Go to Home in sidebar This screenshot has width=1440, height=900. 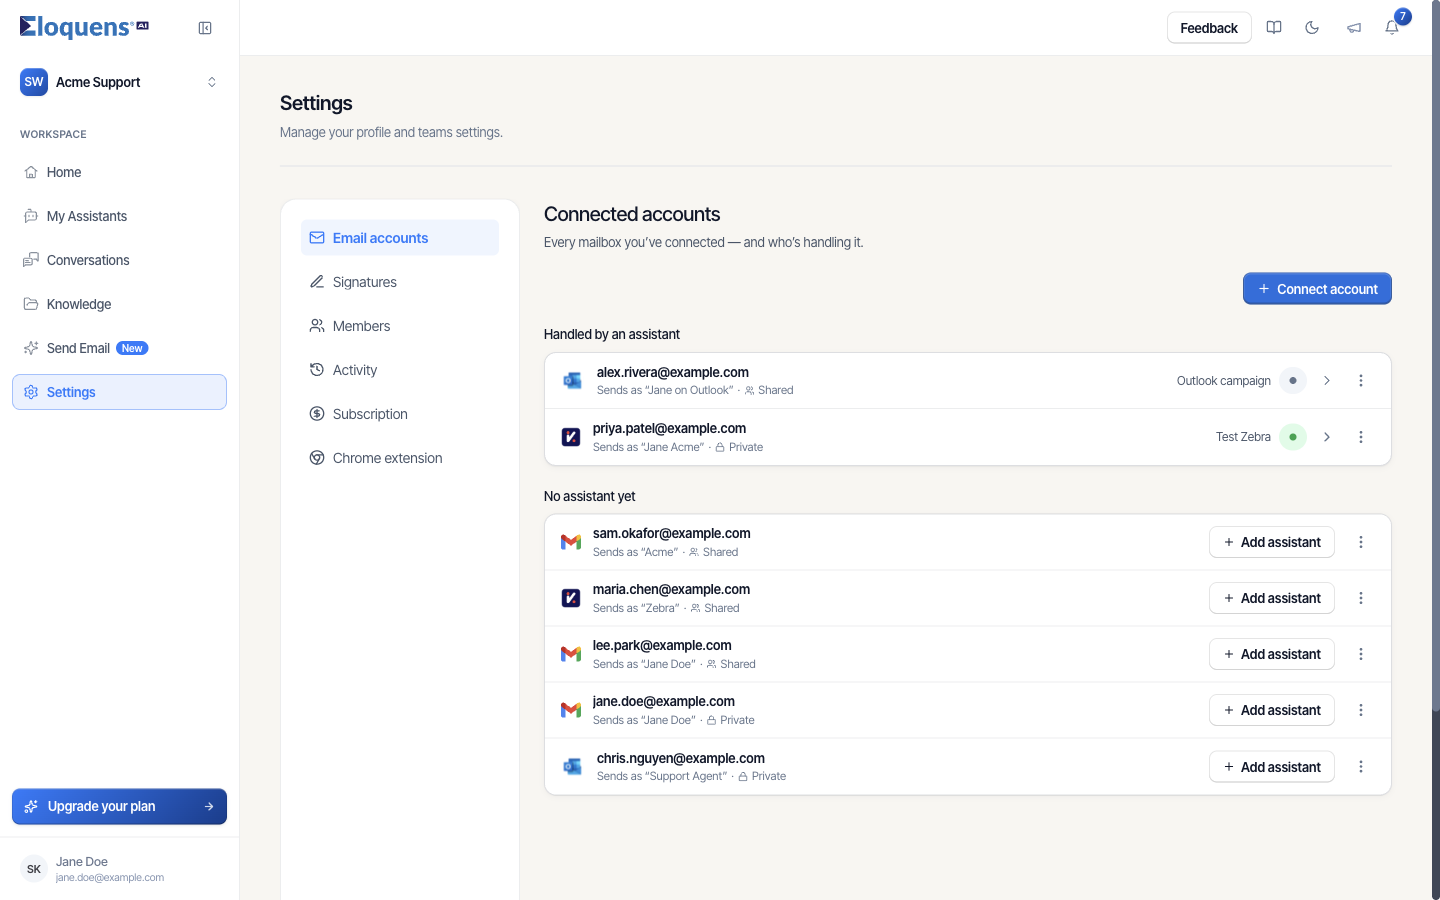point(119,172)
